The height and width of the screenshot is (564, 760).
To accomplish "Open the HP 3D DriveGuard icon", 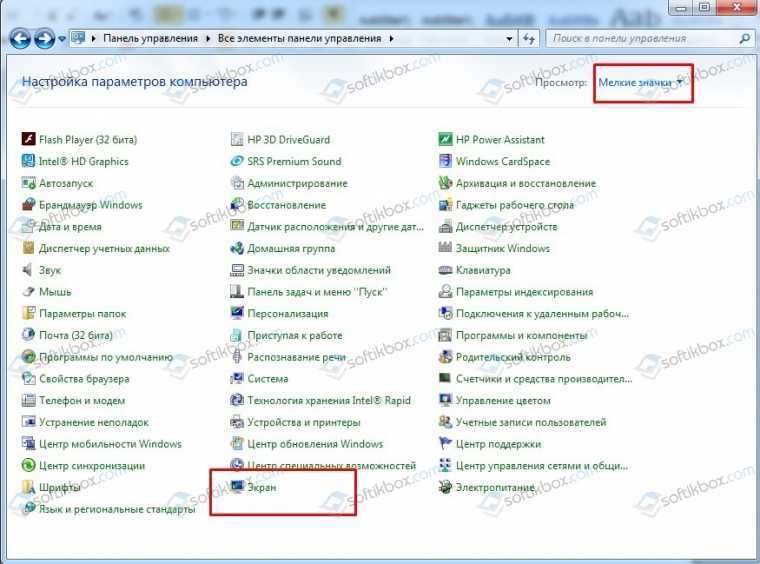I will (237, 140).
